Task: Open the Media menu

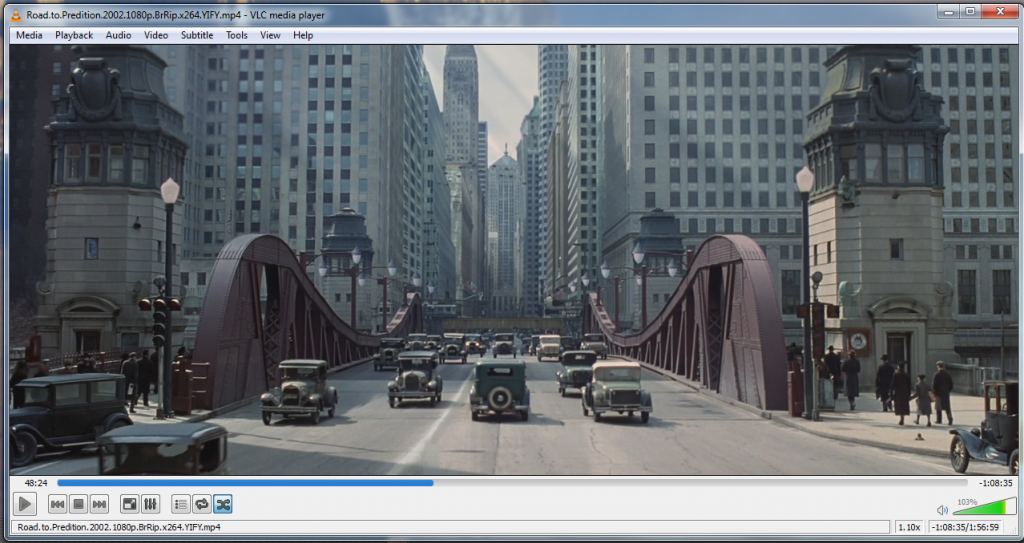Action: click(29, 35)
